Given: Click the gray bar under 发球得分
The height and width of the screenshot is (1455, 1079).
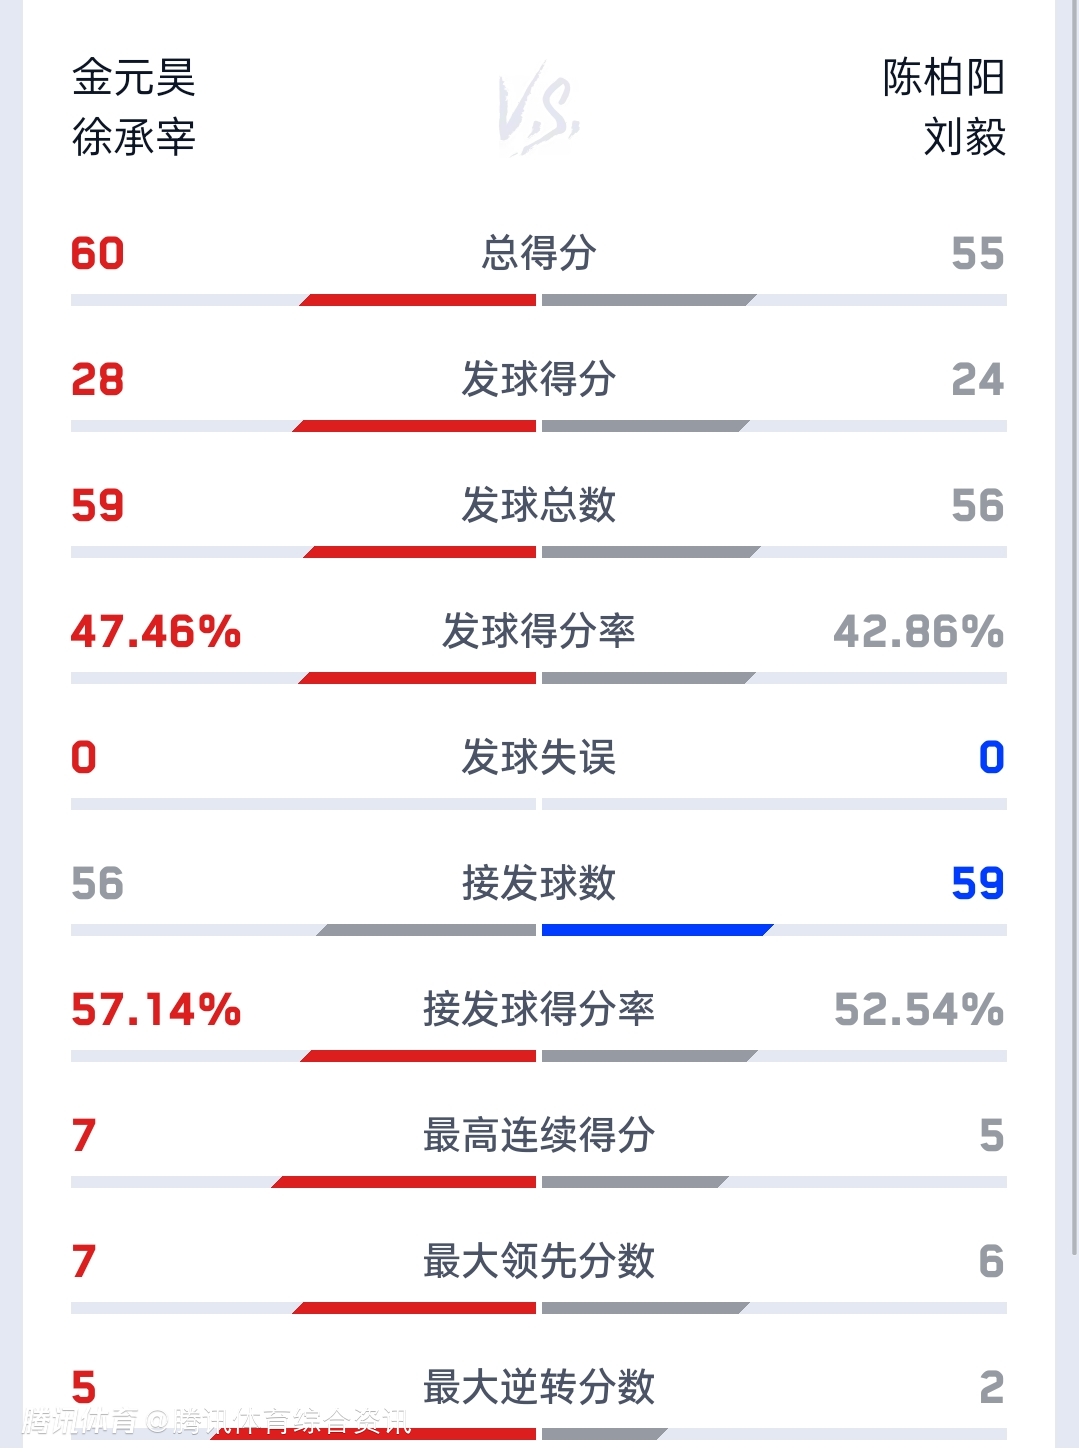Looking at the screenshot, I should pos(645,426).
